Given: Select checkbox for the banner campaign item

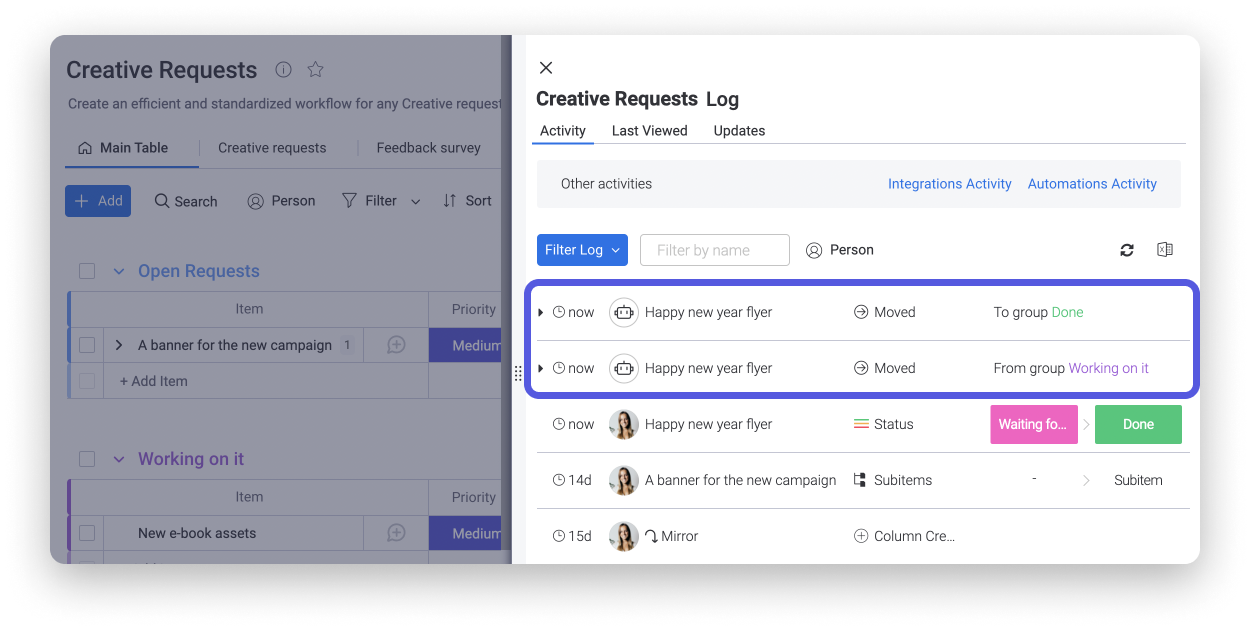Looking at the screenshot, I should [x=87, y=345].
